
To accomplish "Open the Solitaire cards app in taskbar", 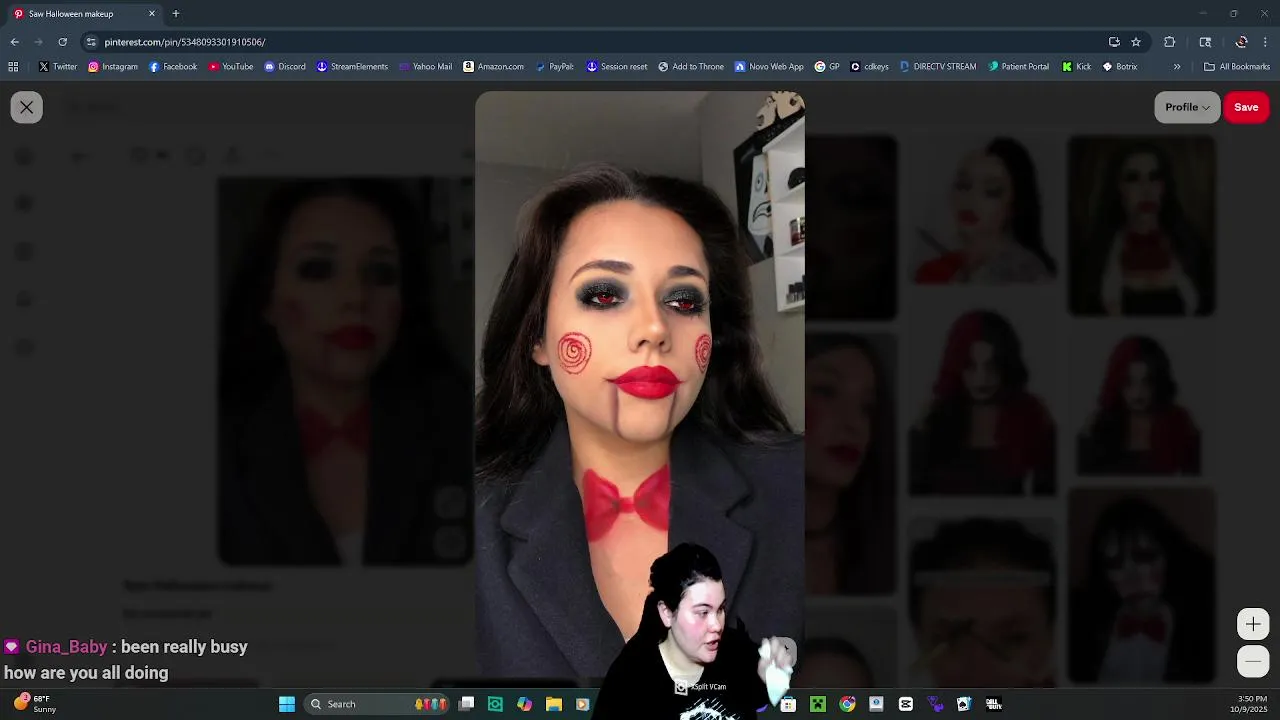I will point(964,704).
